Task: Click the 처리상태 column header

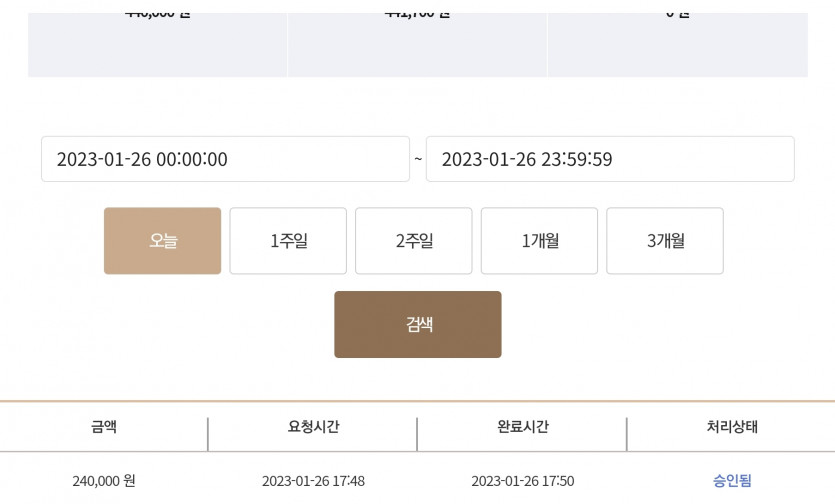Action: 732,427
